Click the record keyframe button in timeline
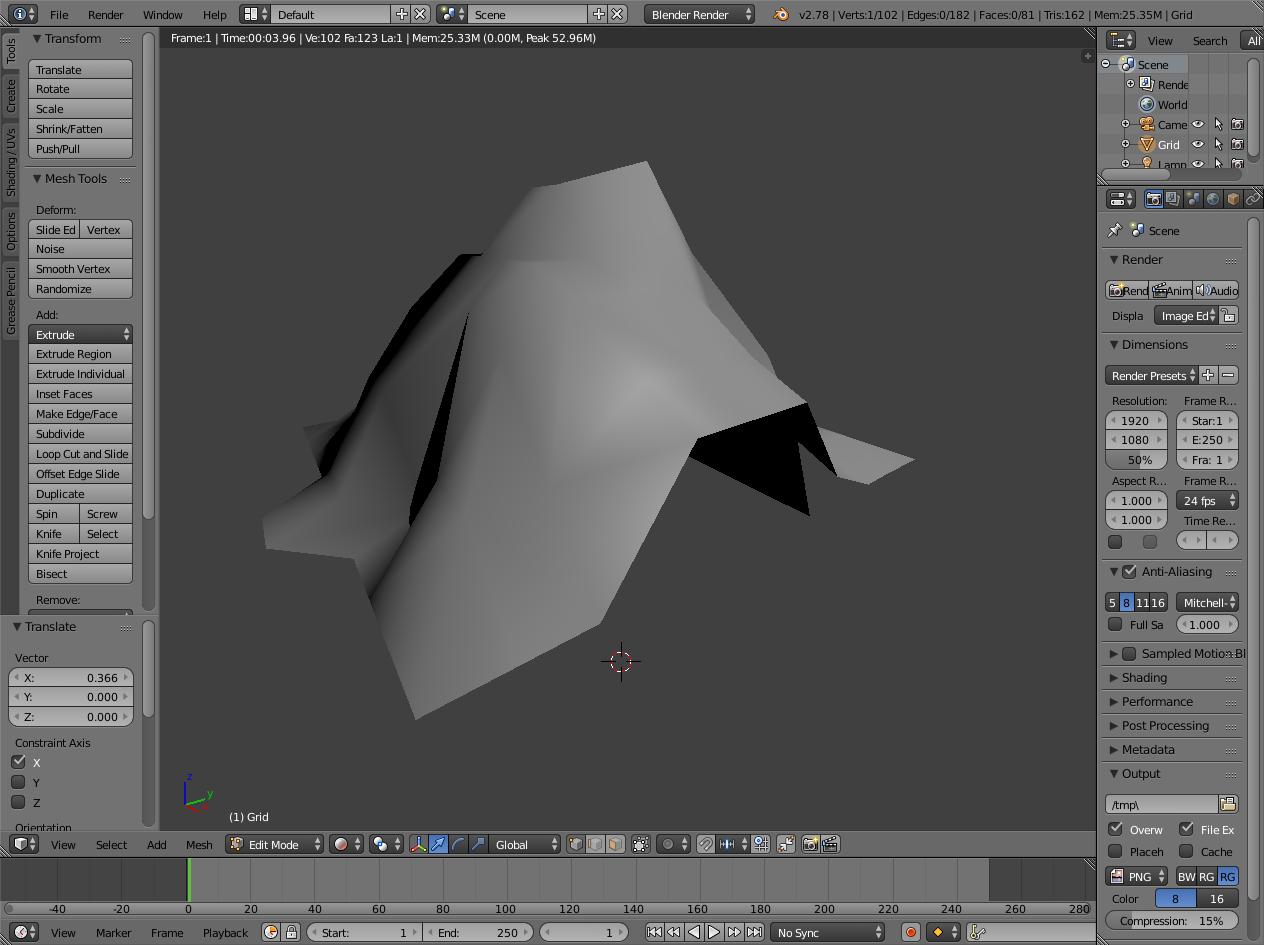 pos(910,932)
